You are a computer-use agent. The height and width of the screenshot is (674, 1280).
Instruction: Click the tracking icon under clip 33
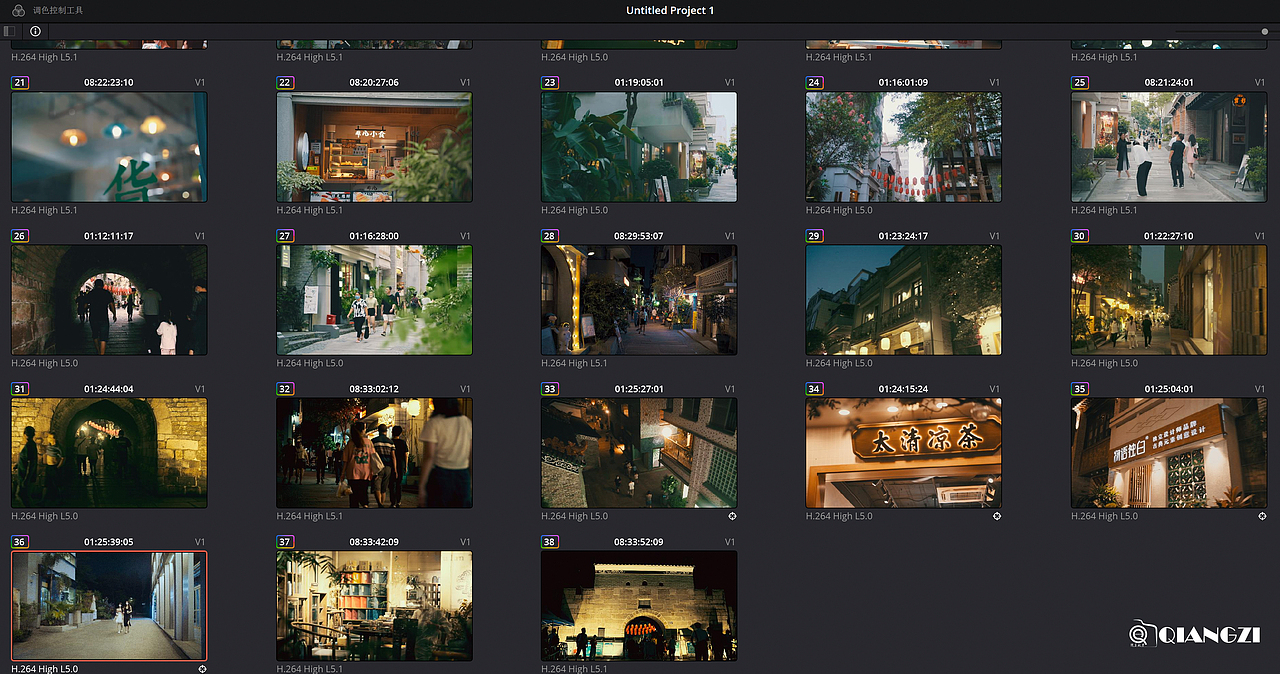click(x=732, y=516)
